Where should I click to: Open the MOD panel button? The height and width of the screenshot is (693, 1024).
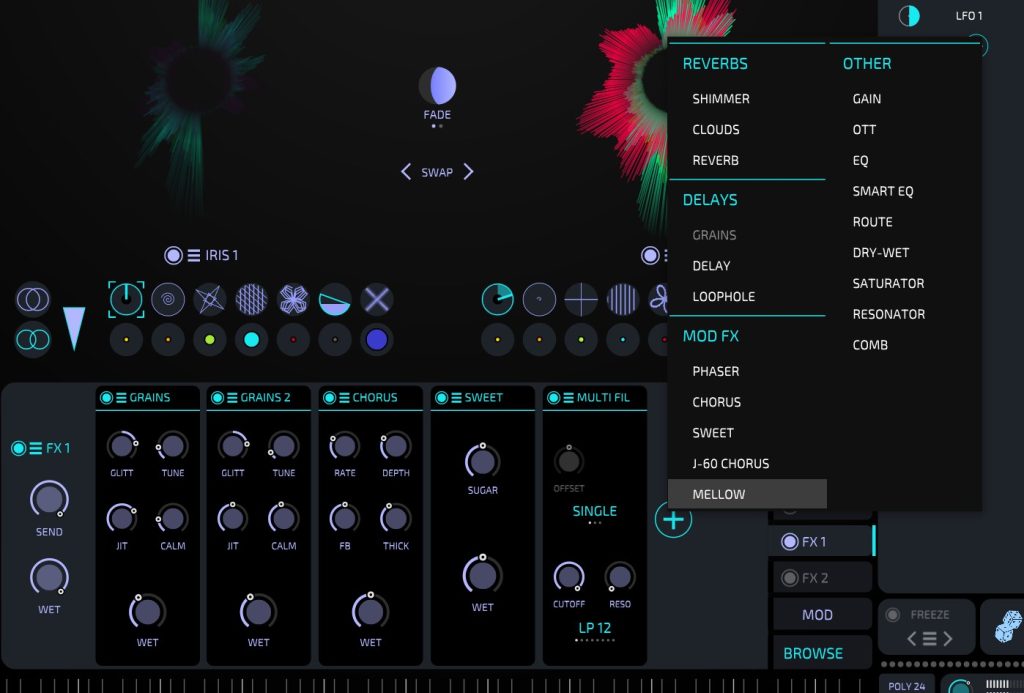817,615
